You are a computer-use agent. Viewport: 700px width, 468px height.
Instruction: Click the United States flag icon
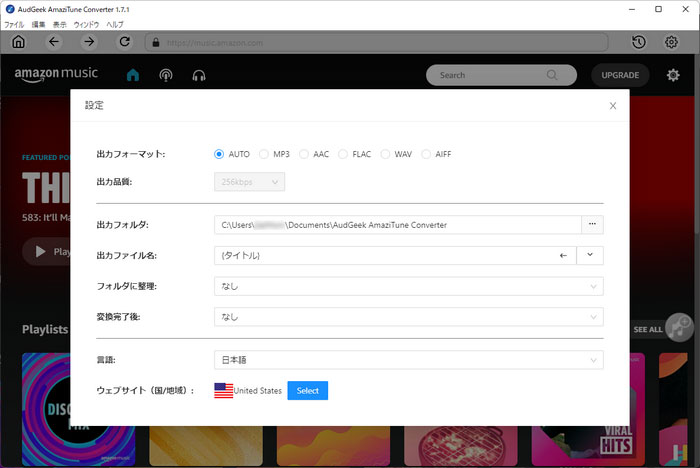(223, 390)
